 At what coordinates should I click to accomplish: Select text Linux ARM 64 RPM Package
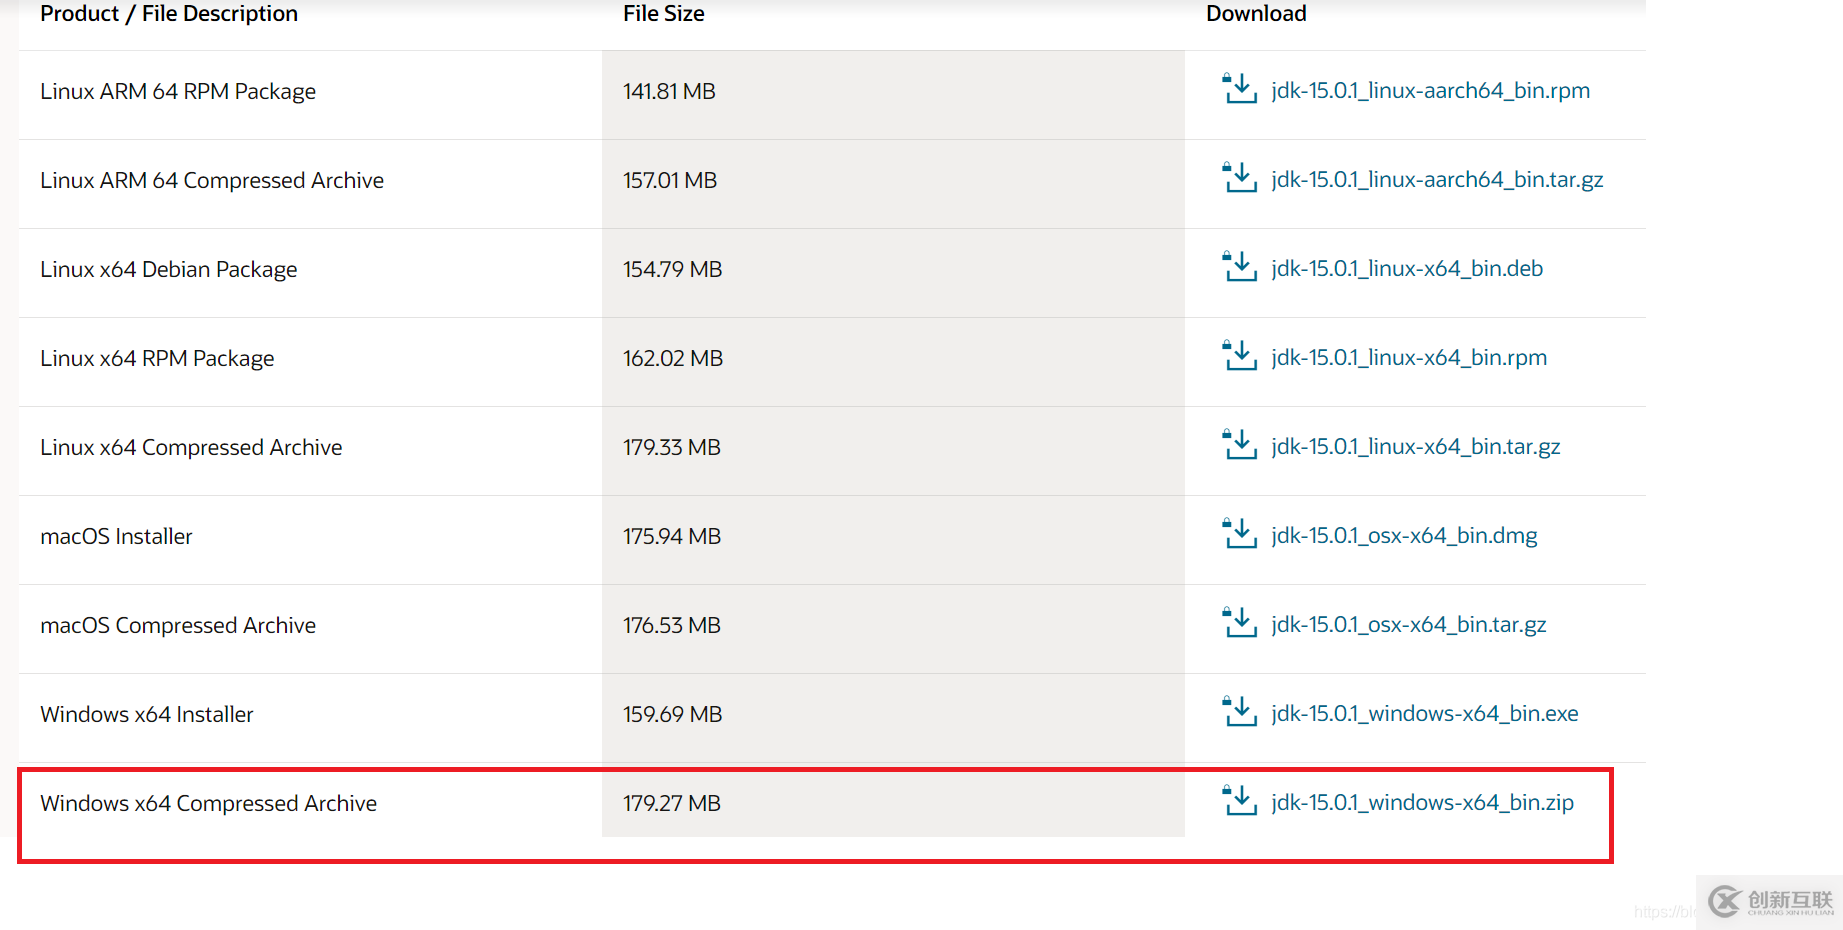pos(178,92)
